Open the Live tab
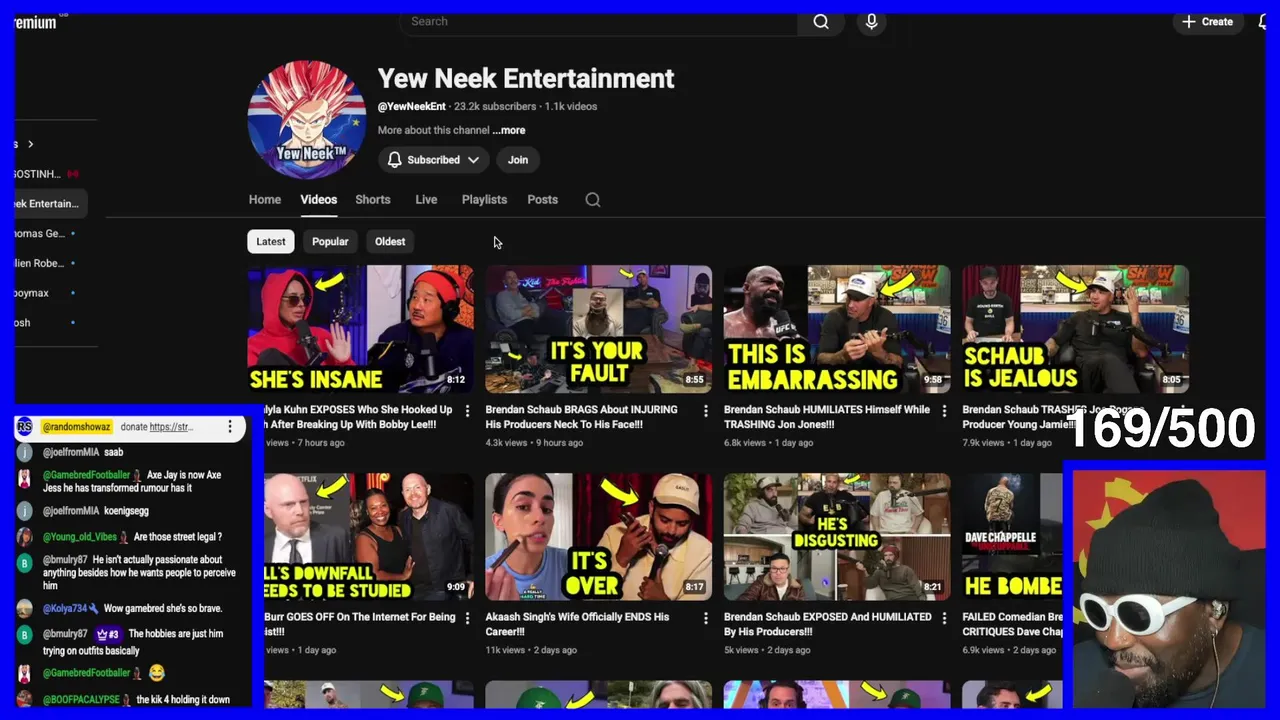The image size is (1280, 720). [426, 199]
